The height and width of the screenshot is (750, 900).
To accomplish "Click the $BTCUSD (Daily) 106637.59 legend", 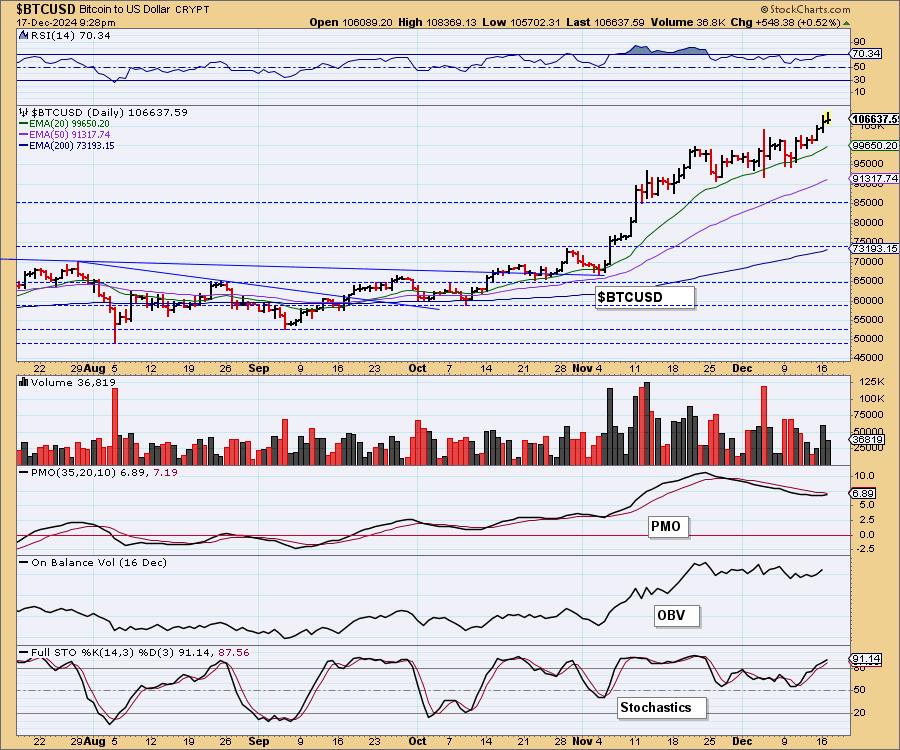I will coord(109,112).
